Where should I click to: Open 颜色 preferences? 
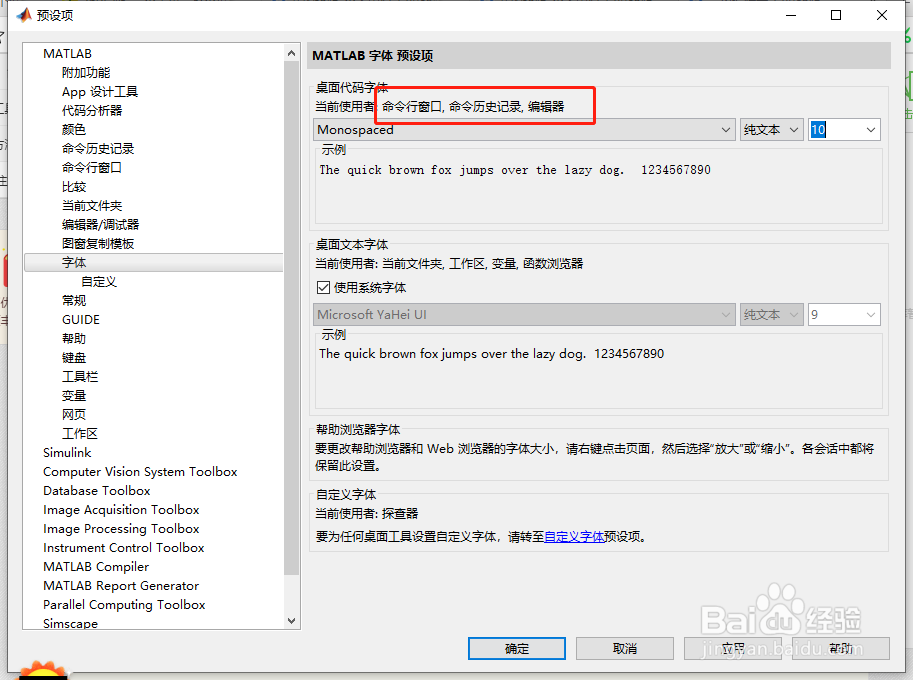[74, 129]
